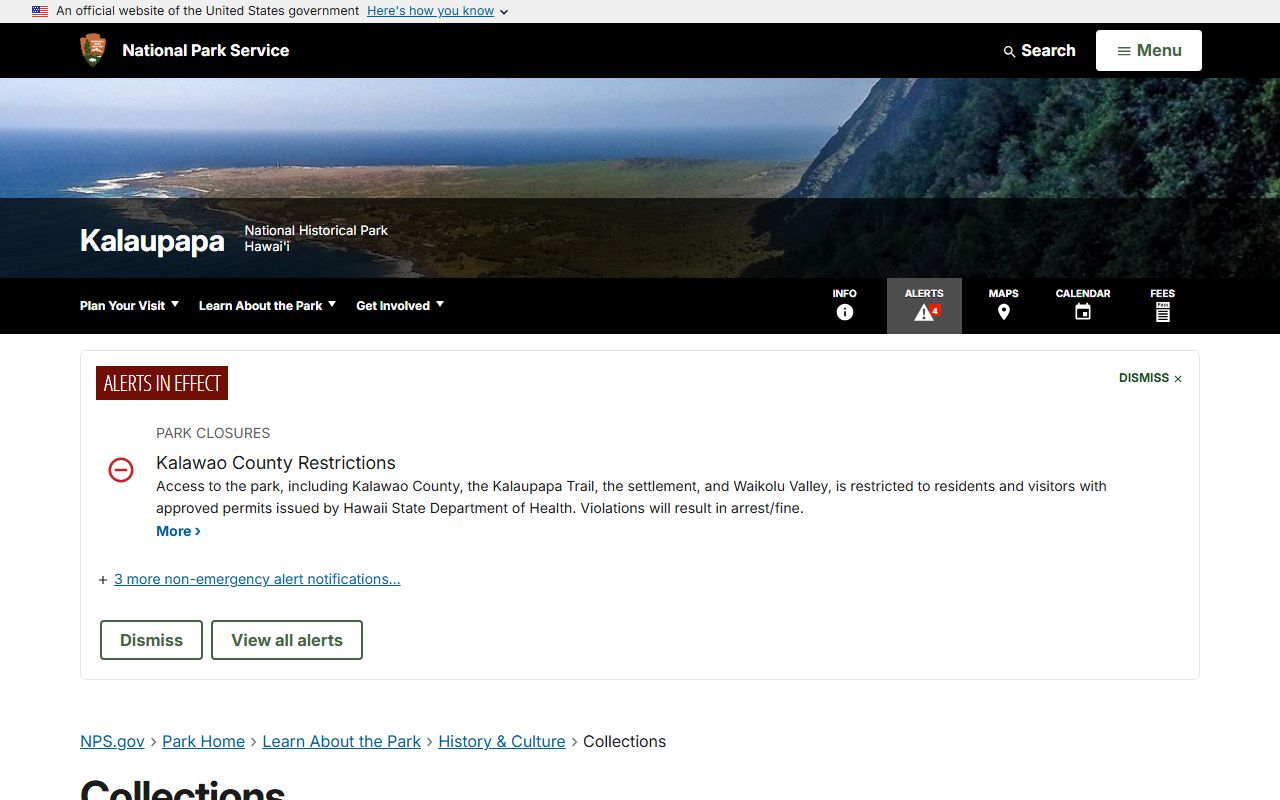The height and width of the screenshot is (800, 1280).
Task: Expand 'Here's how you know' disclosure
Action: pos(438,11)
